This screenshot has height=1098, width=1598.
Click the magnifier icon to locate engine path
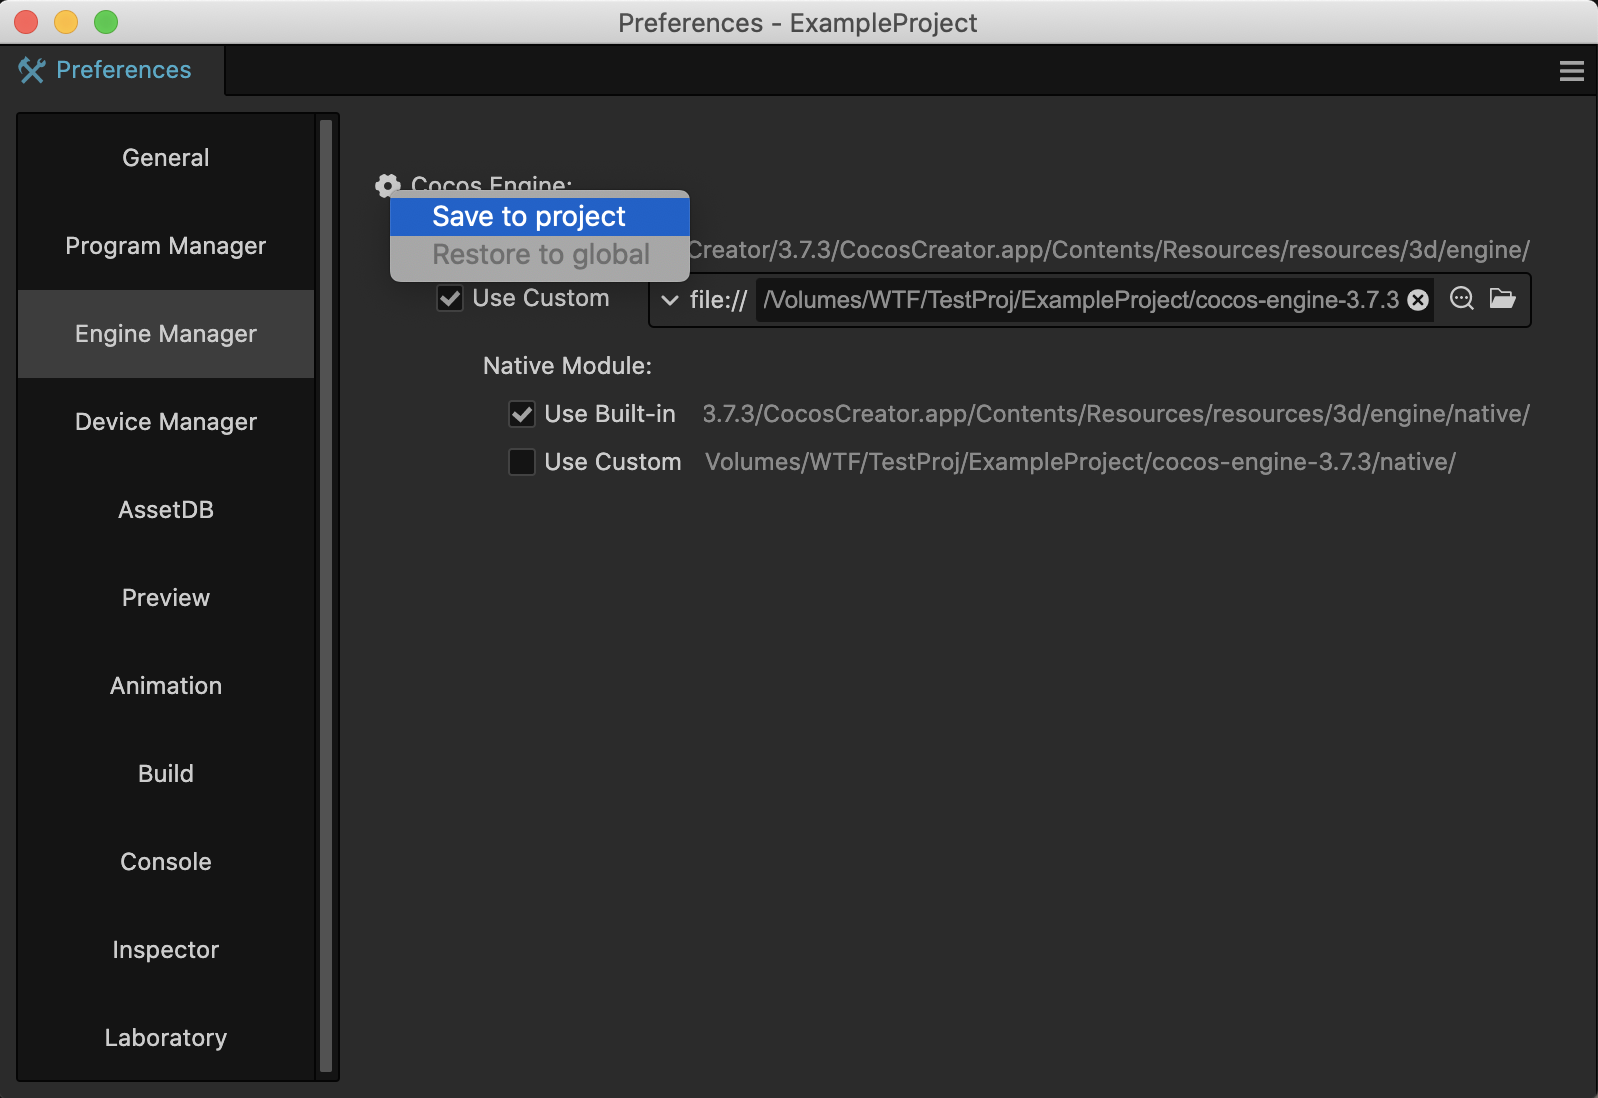pos(1462,298)
